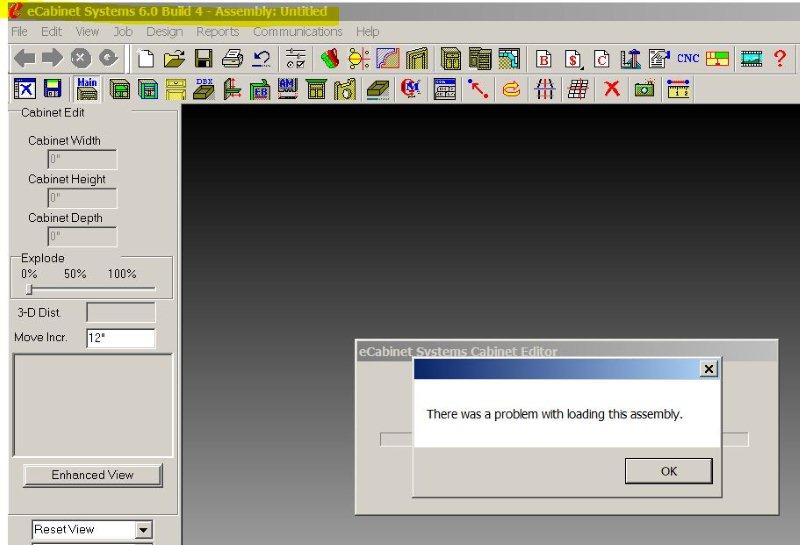Click the blue X window exit icon

(x=24, y=89)
